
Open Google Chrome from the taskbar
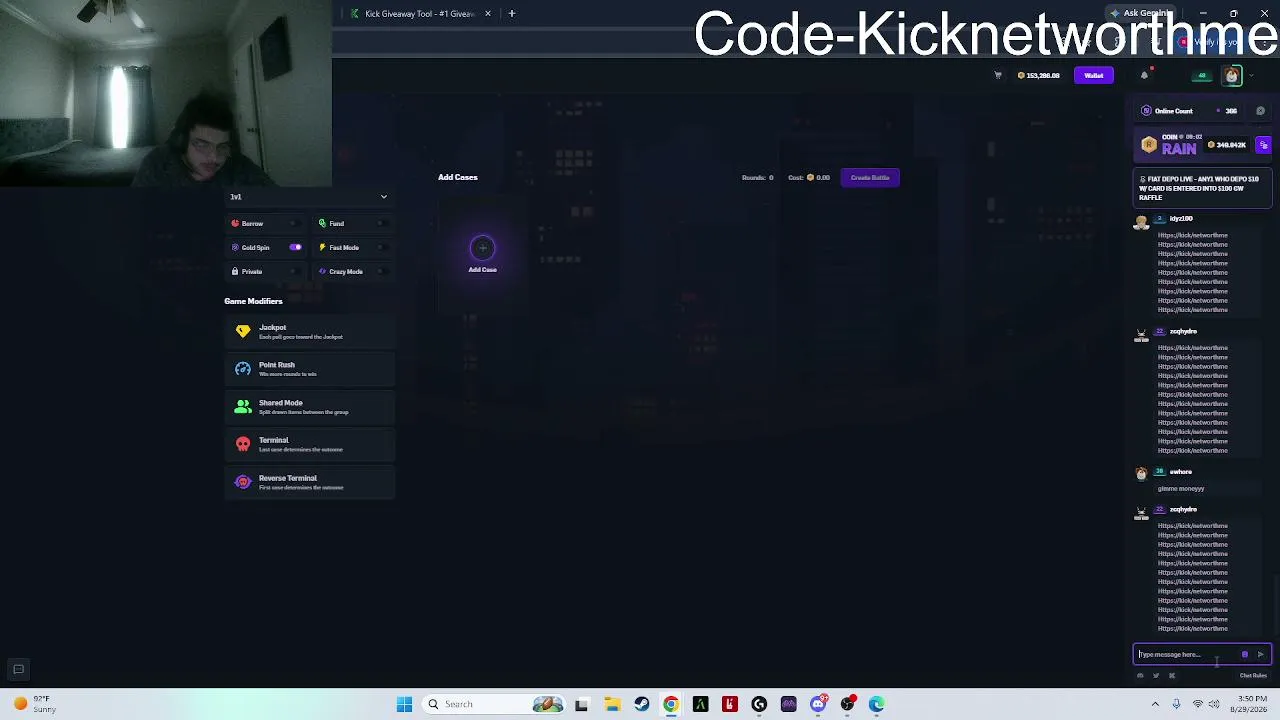pos(671,704)
